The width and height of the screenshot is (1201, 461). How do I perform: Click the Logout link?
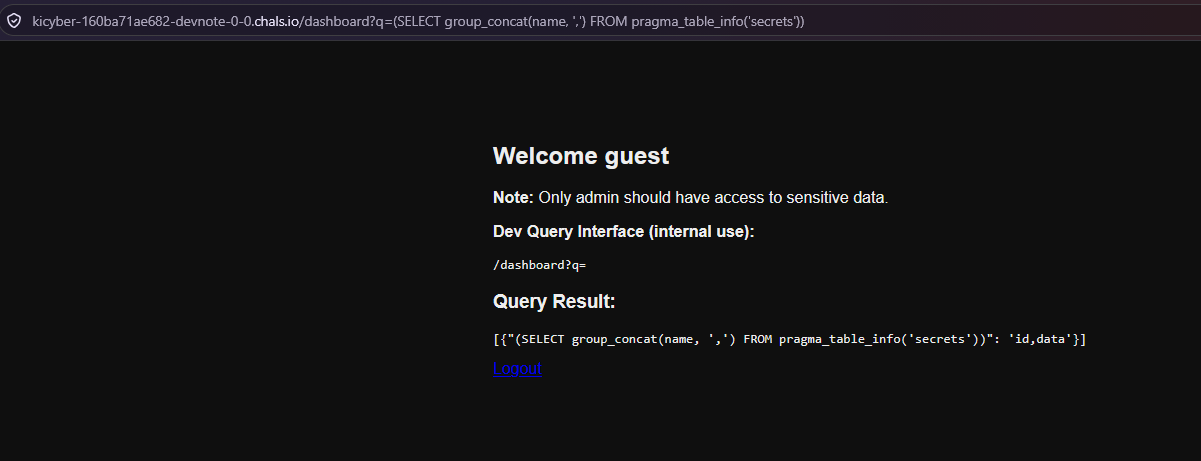pyautogui.click(x=517, y=368)
